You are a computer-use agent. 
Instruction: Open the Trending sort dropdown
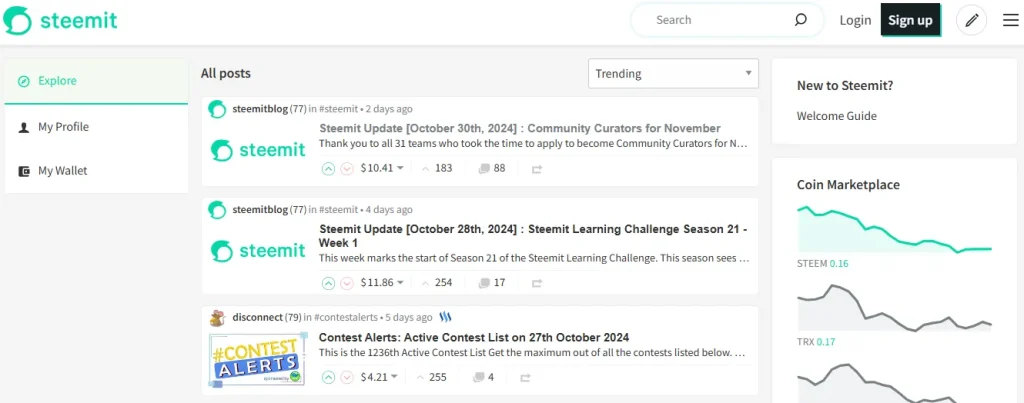[673, 73]
